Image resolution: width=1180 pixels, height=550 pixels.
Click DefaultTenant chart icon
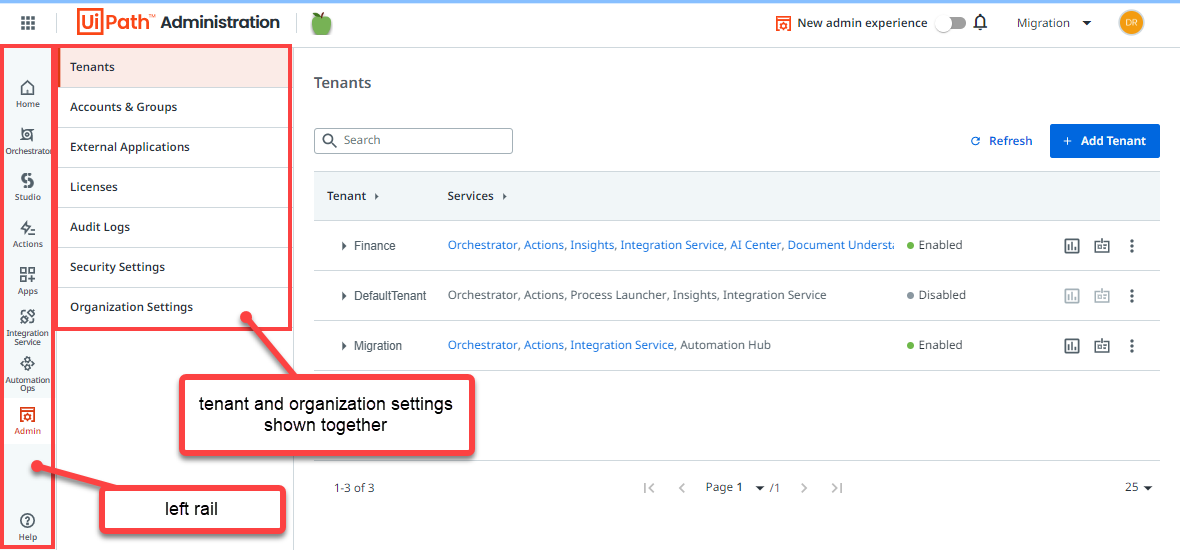1072,296
